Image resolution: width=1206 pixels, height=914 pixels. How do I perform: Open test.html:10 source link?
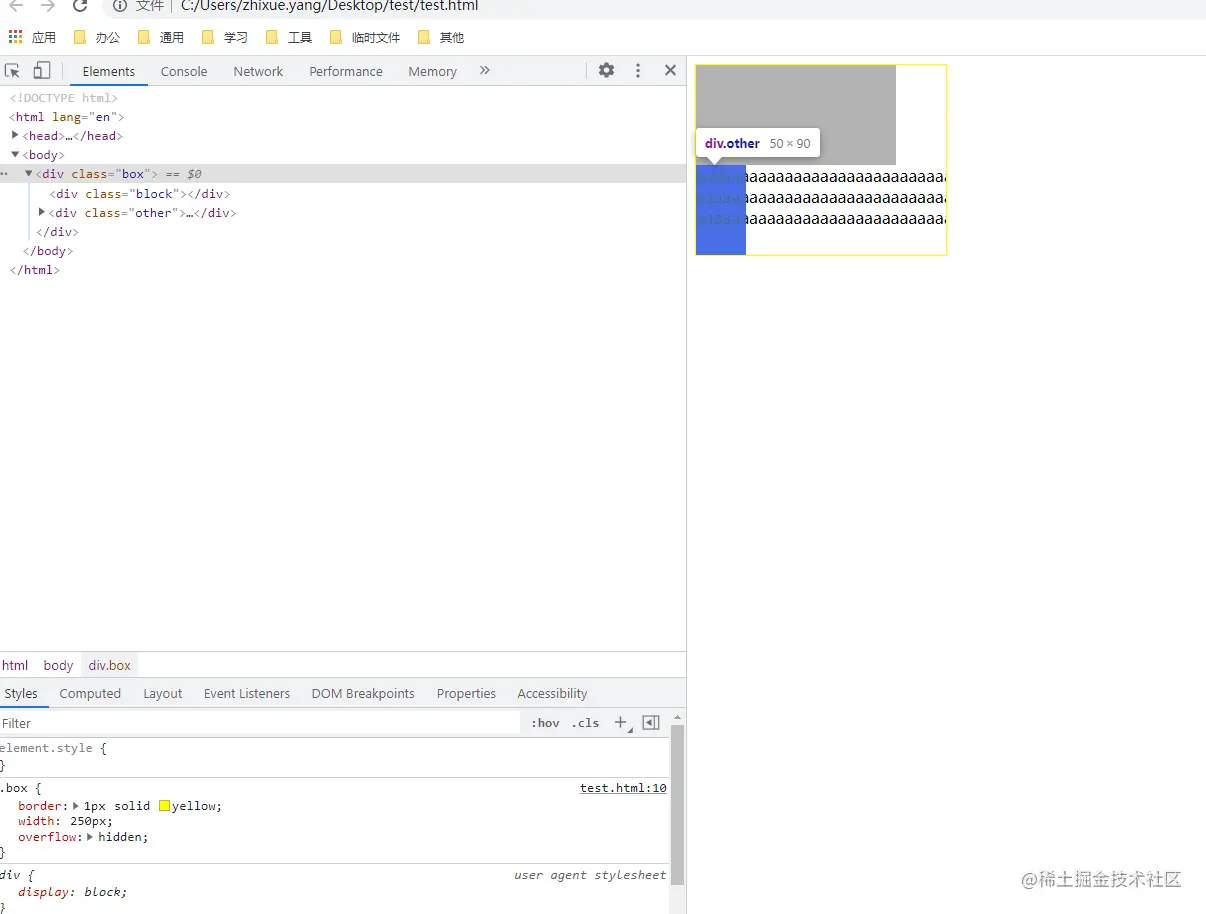623,788
